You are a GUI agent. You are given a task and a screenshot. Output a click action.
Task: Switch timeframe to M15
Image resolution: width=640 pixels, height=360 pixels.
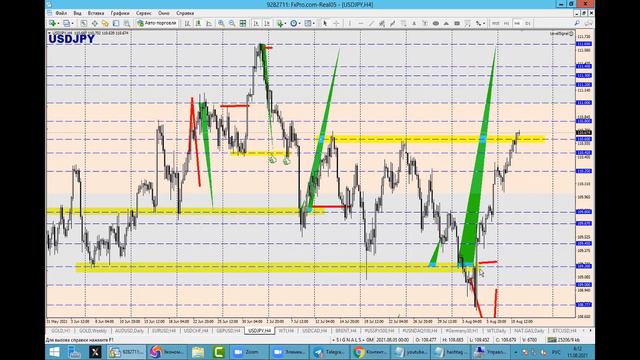pos(496,23)
